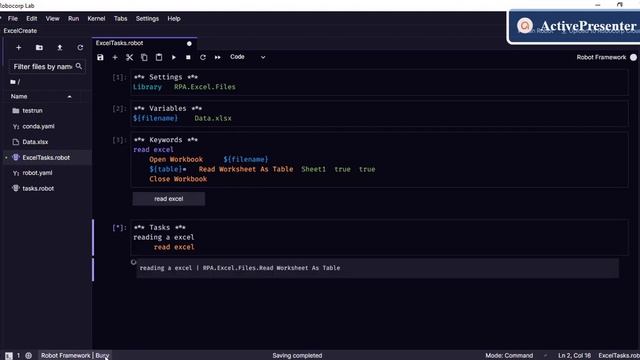
Task: Upload files with the upload arrow icon
Action: click(x=60, y=48)
